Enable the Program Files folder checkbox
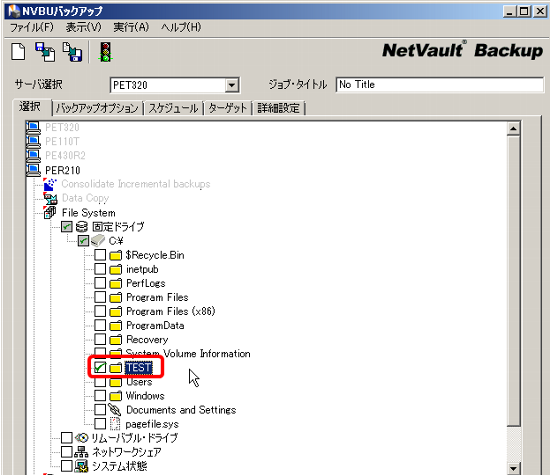Viewport: 550px width, 475px height. pos(100,297)
